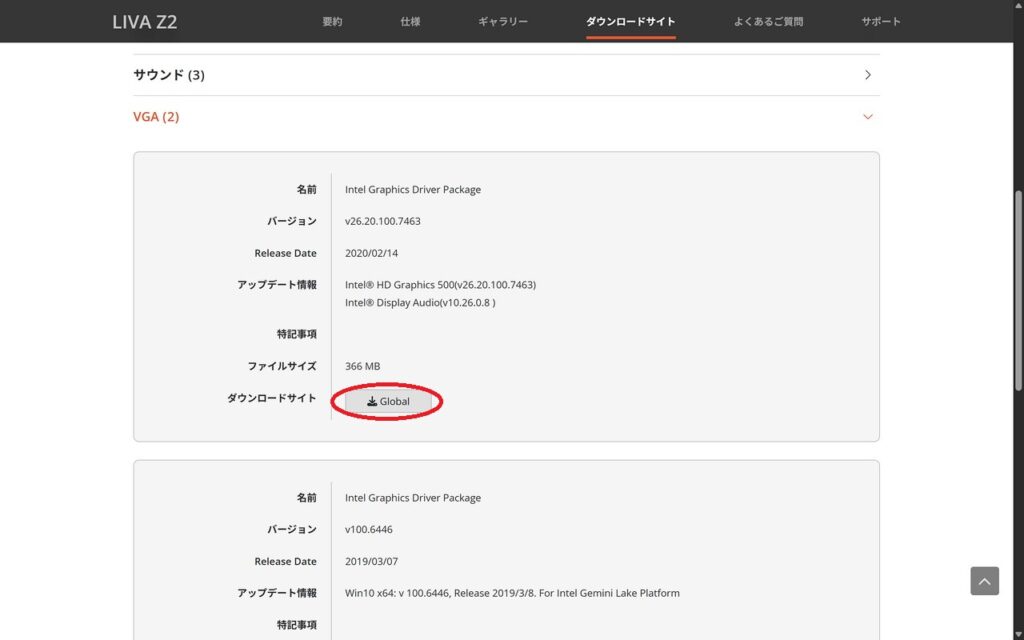Viewport: 1024px width, 640px height.
Task: Switch to the 仕様 tab
Action: click(410, 21)
